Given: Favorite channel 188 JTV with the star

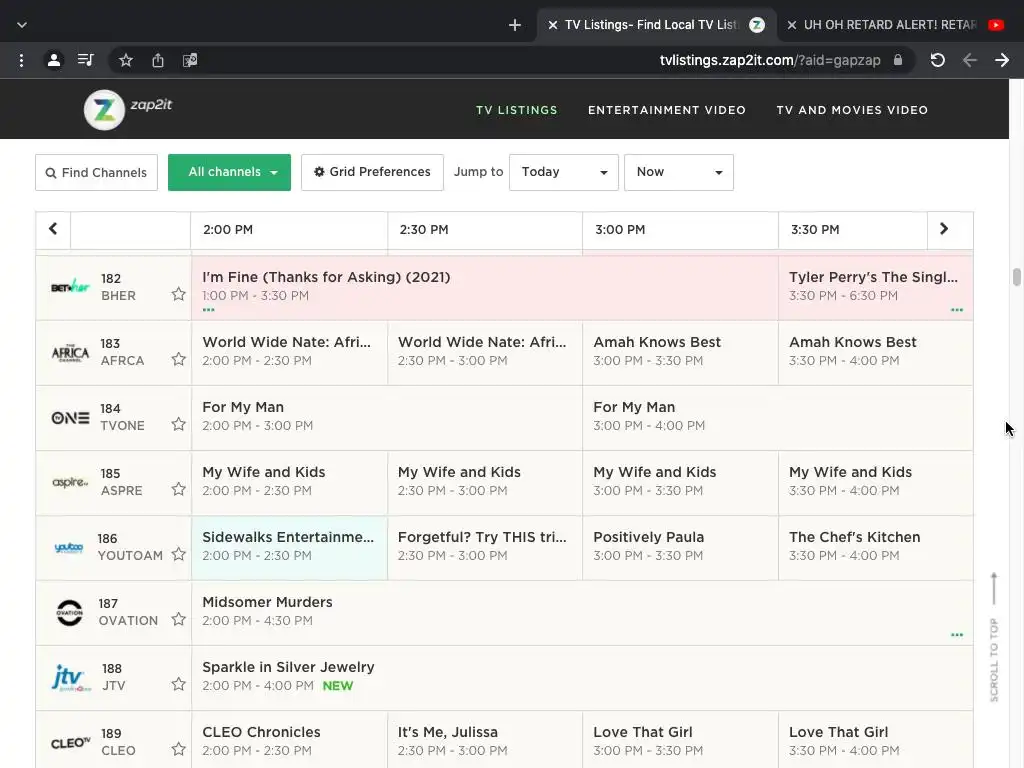Looking at the screenshot, I should click(x=178, y=684).
